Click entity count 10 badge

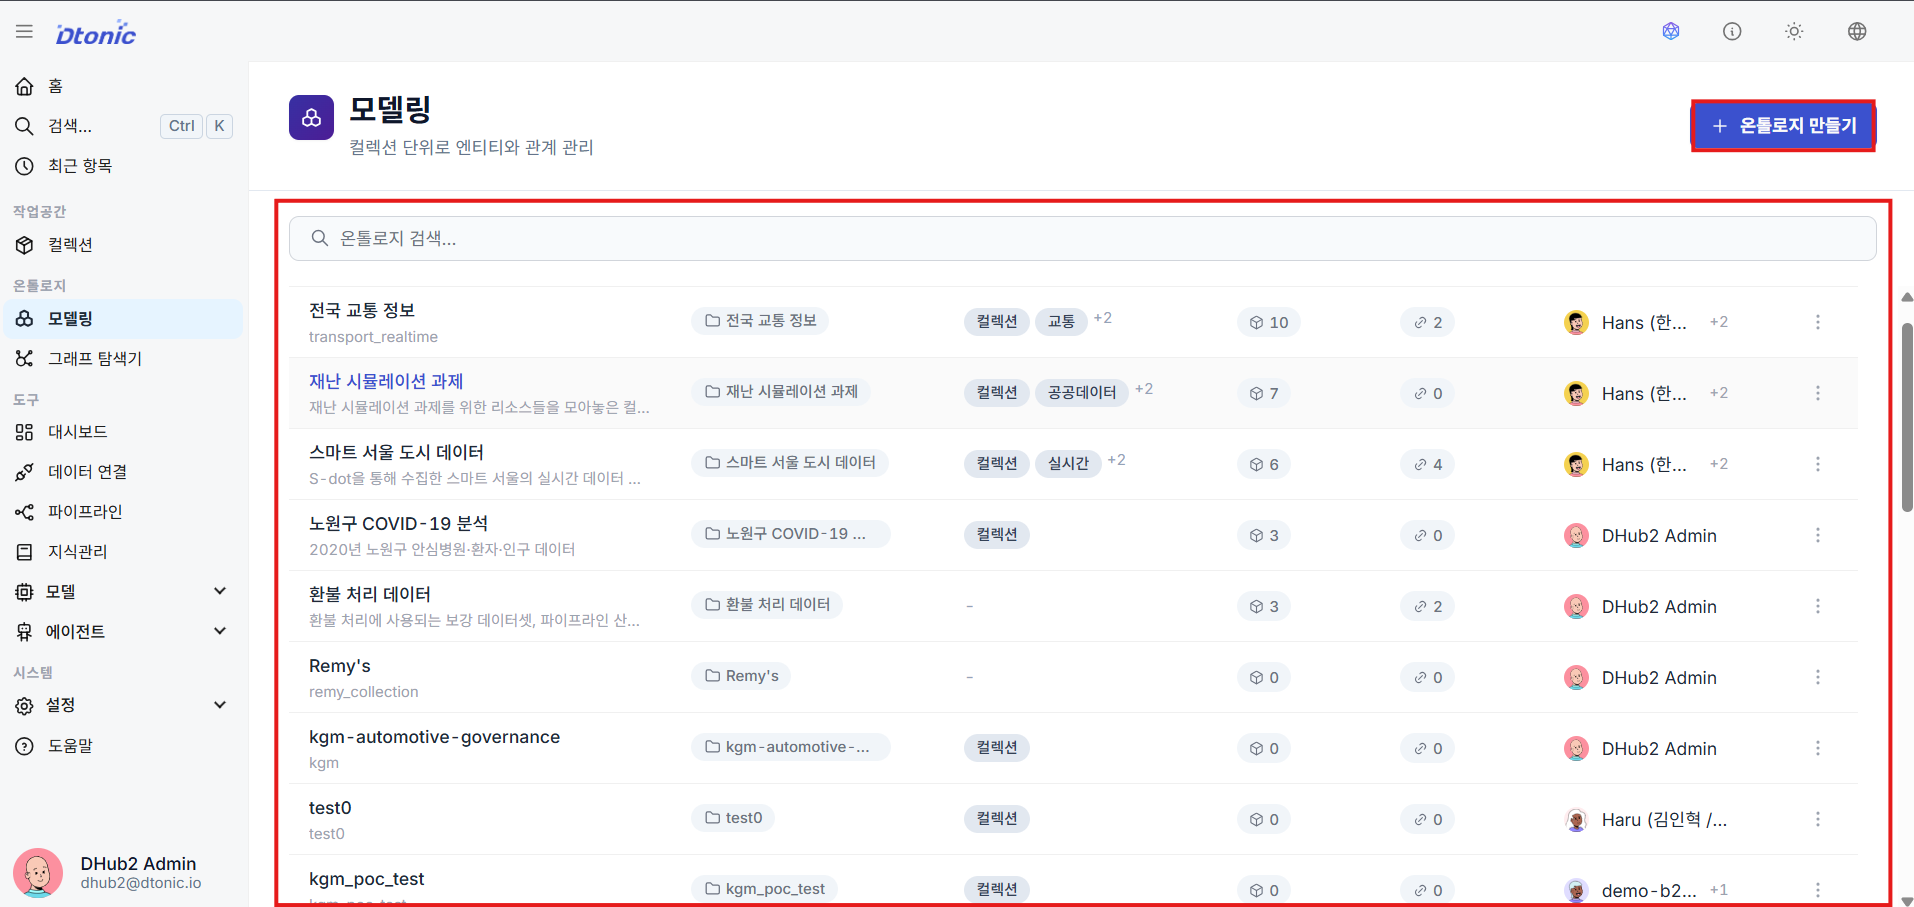coord(1269,323)
